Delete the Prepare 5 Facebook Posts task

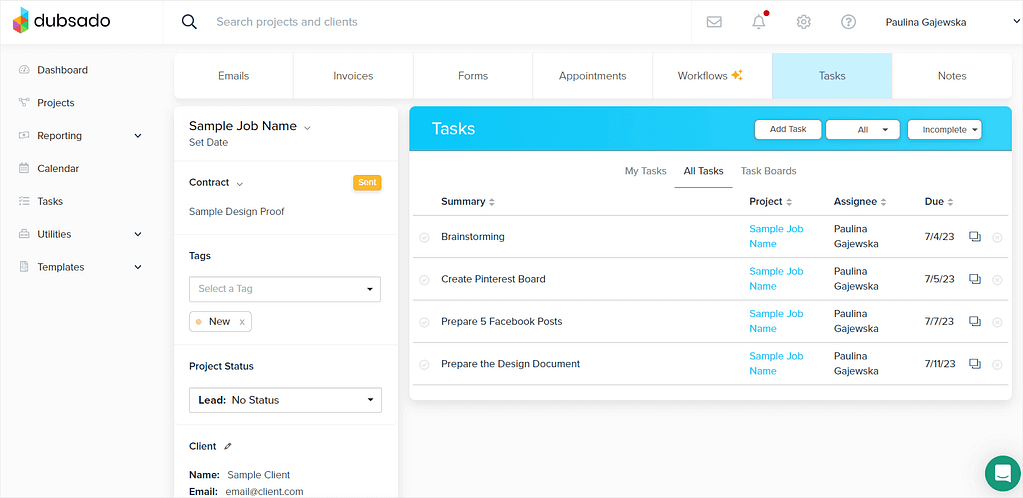point(997,322)
